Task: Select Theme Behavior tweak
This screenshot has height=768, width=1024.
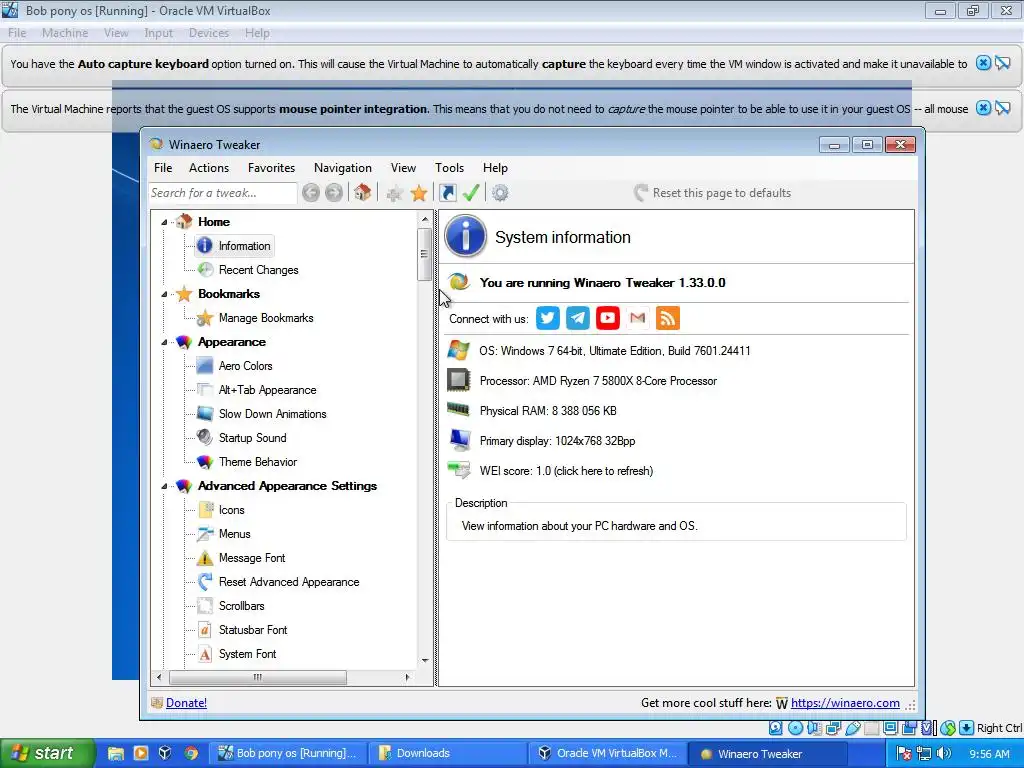Action: pyautogui.click(x=257, y=462)
